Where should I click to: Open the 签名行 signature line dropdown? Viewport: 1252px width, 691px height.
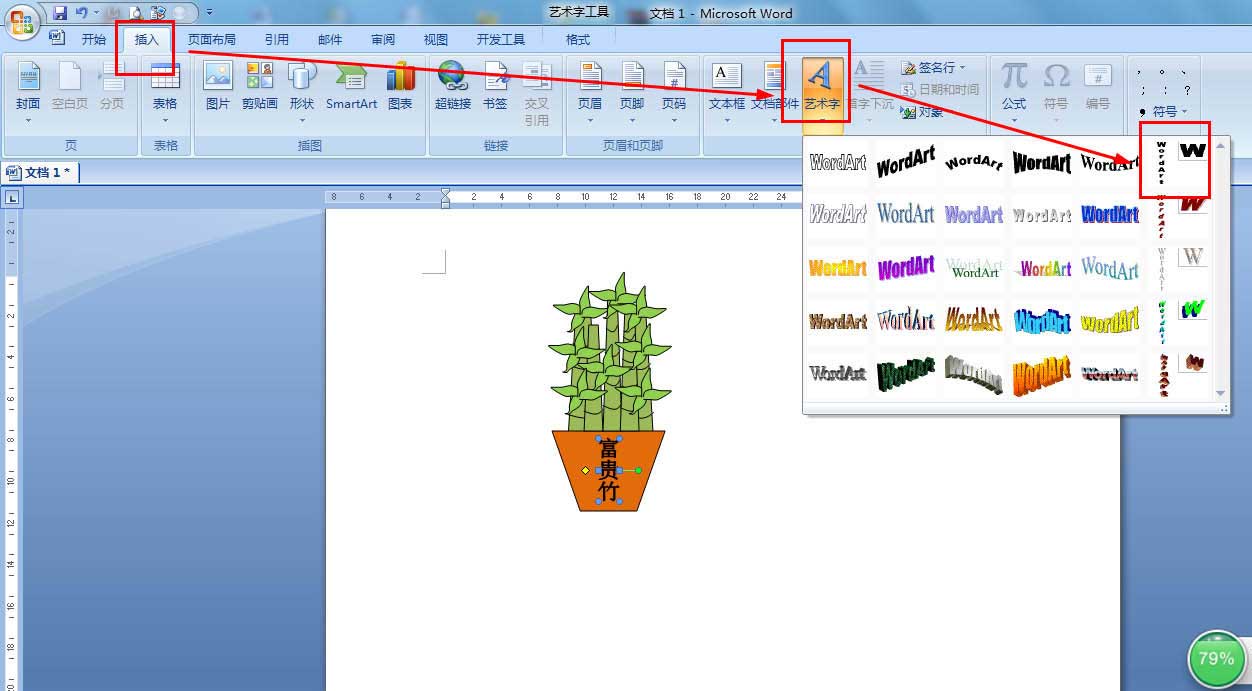click(933, 68)
